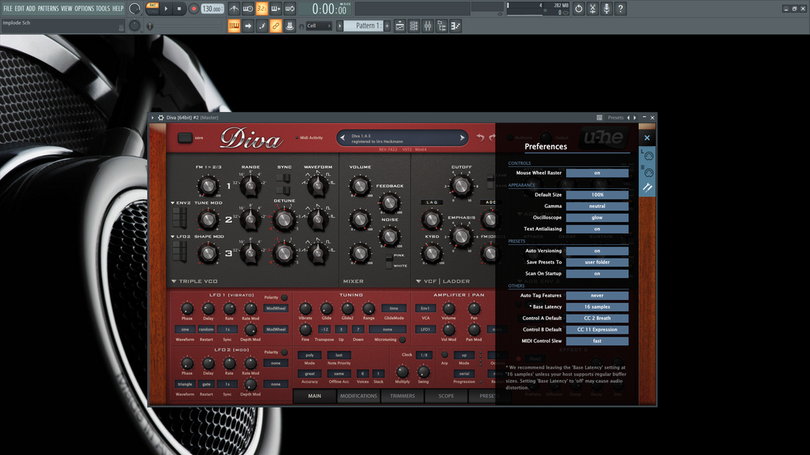810x455 pixels.
Task: Click Auto Tag Features never button
Action: [597, 295]
